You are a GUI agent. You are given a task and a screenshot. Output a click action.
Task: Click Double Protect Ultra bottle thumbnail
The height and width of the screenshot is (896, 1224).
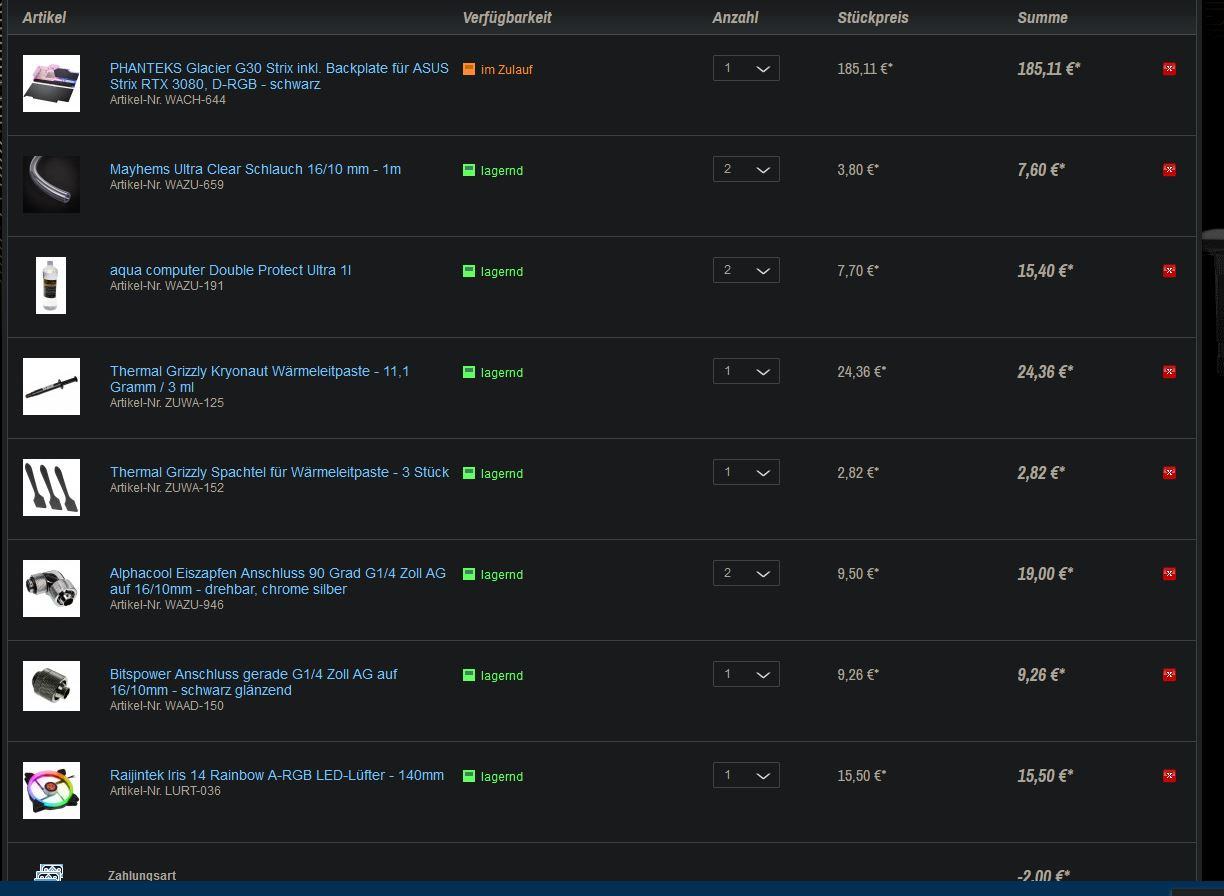(51, 285)
